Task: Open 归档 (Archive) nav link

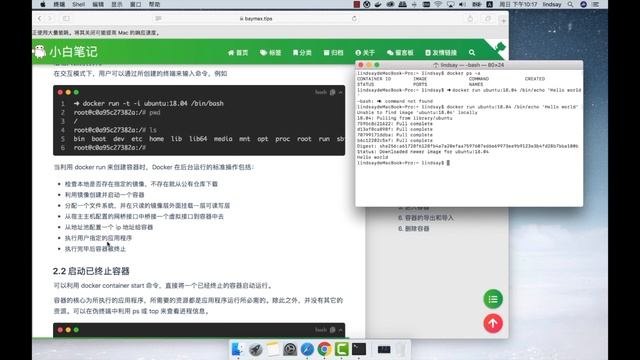Action: 333,53
